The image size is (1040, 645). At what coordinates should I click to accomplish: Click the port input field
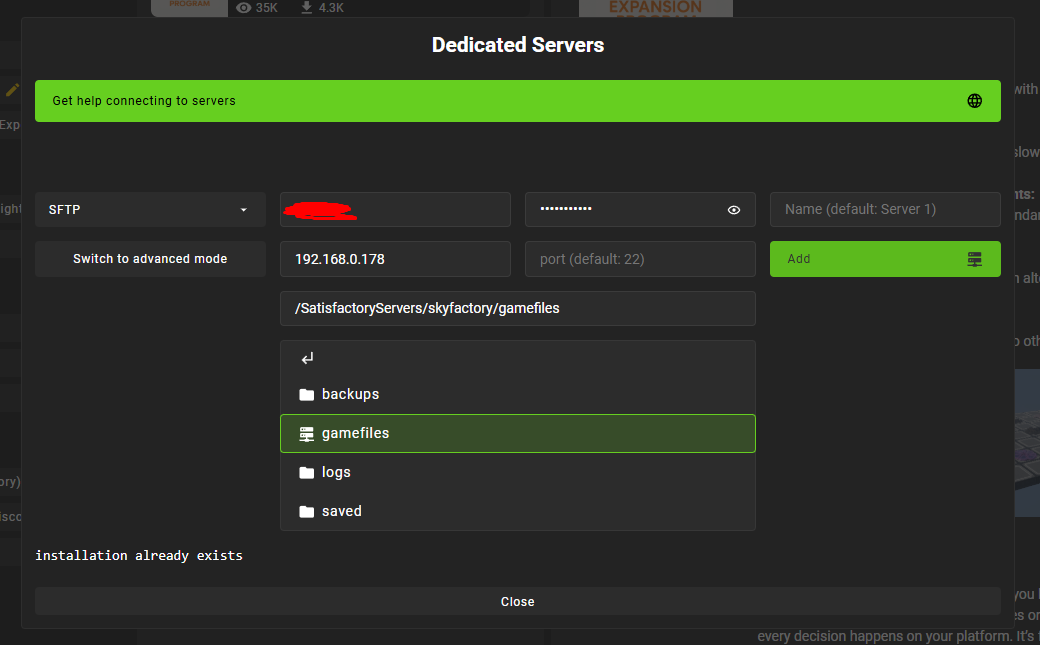point(640,259)
